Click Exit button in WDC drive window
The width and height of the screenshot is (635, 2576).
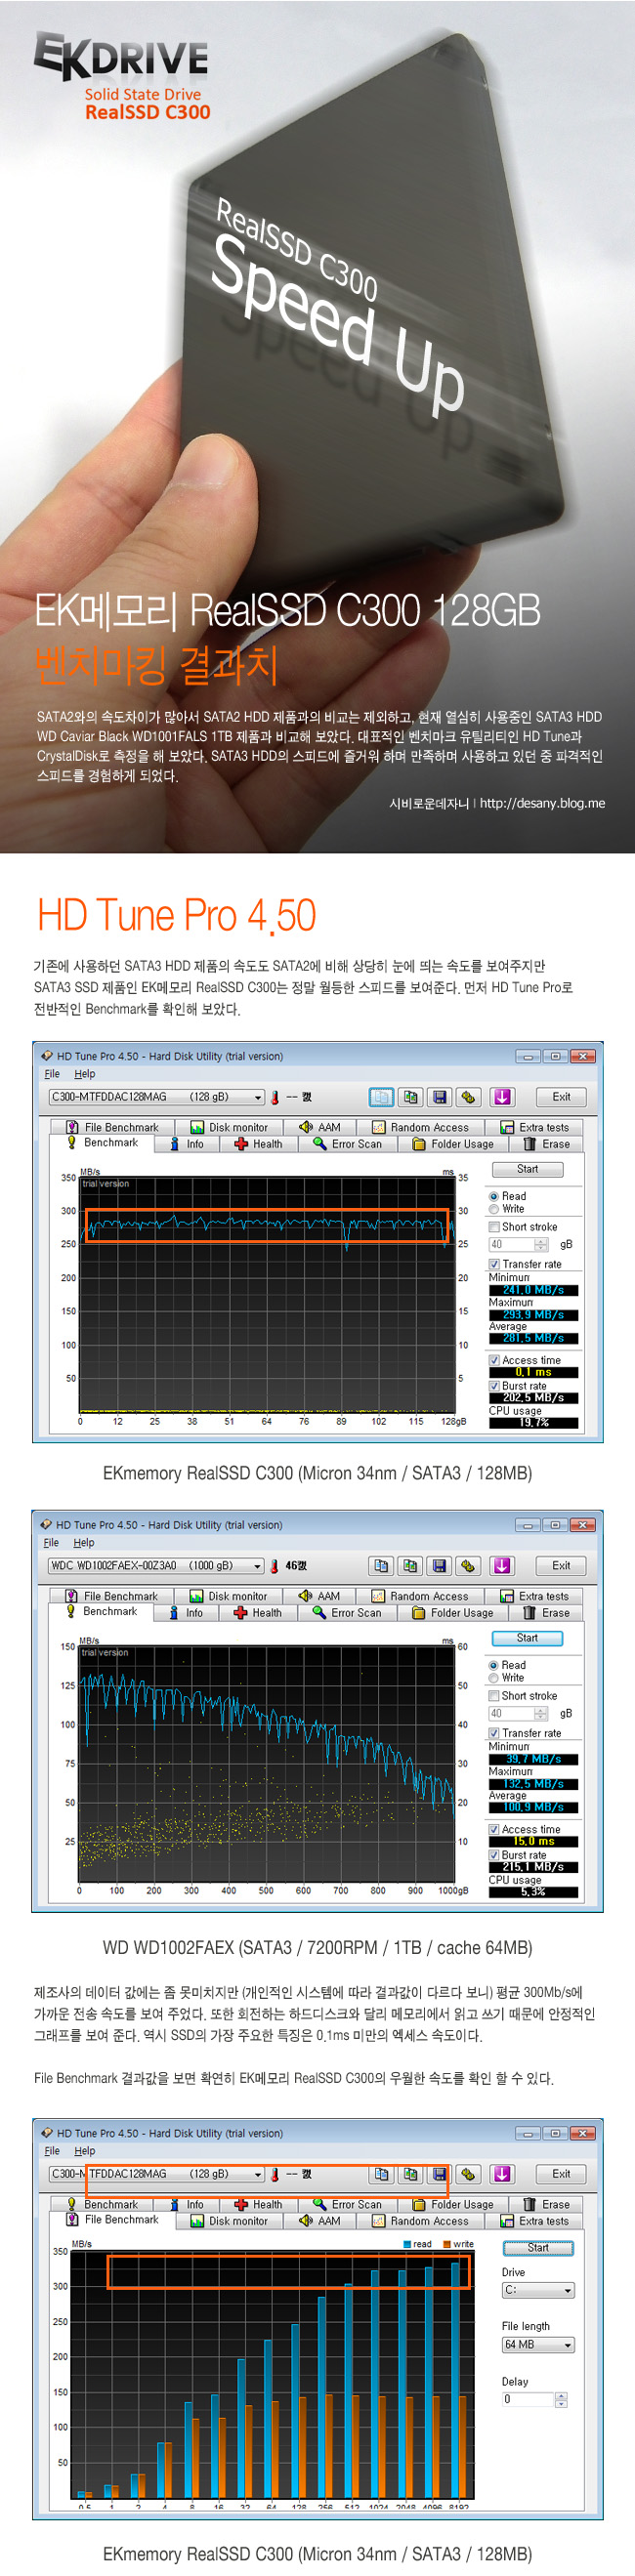point(561,1566)
